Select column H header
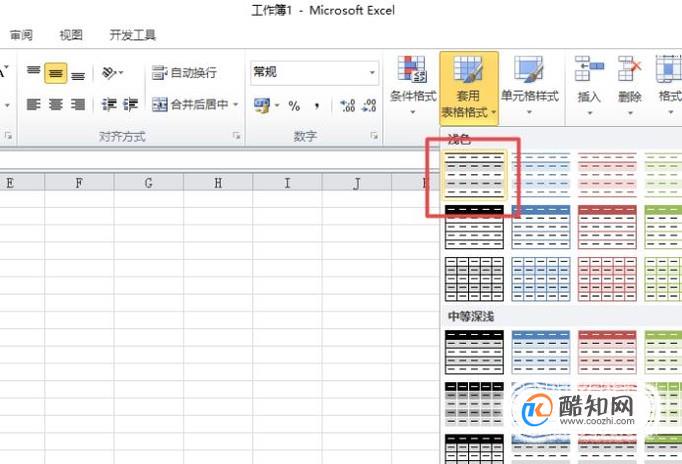 pyautogui.click(x=218, y=183)
